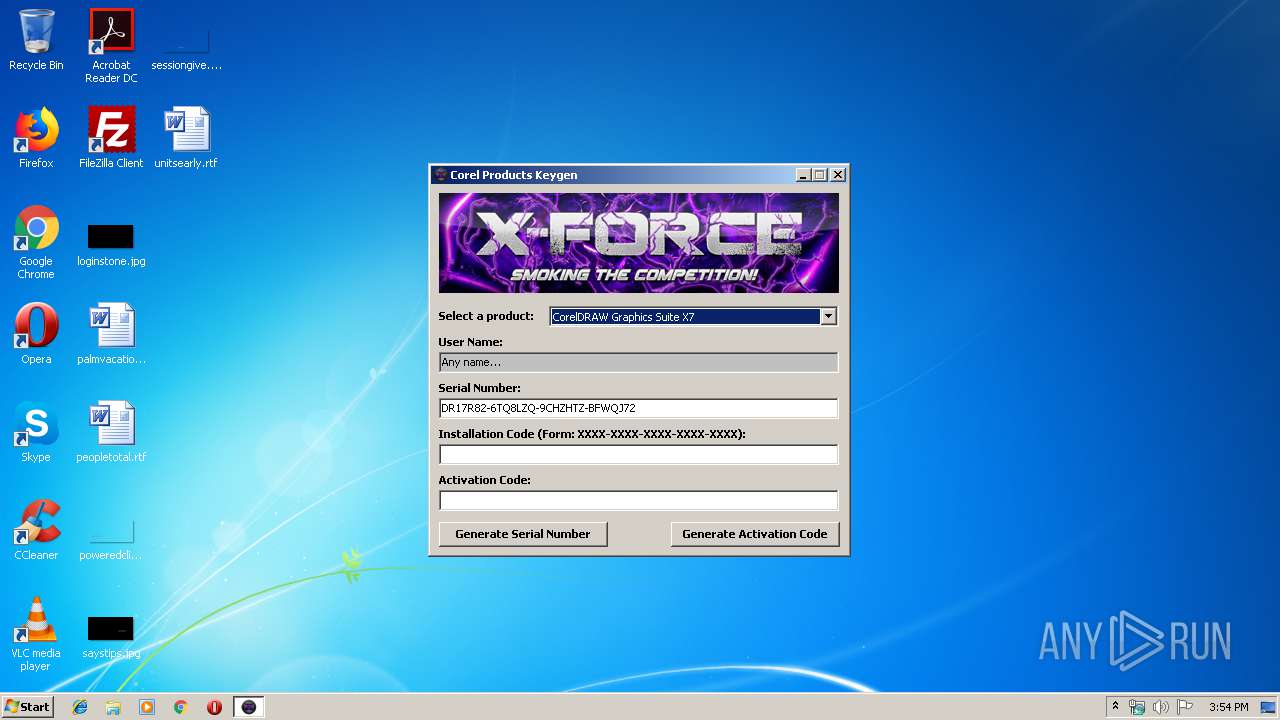This screenshot has width=1280, height=720.
Task: Open Windows Explorer folder in taskbar
Action: (113, 707)
